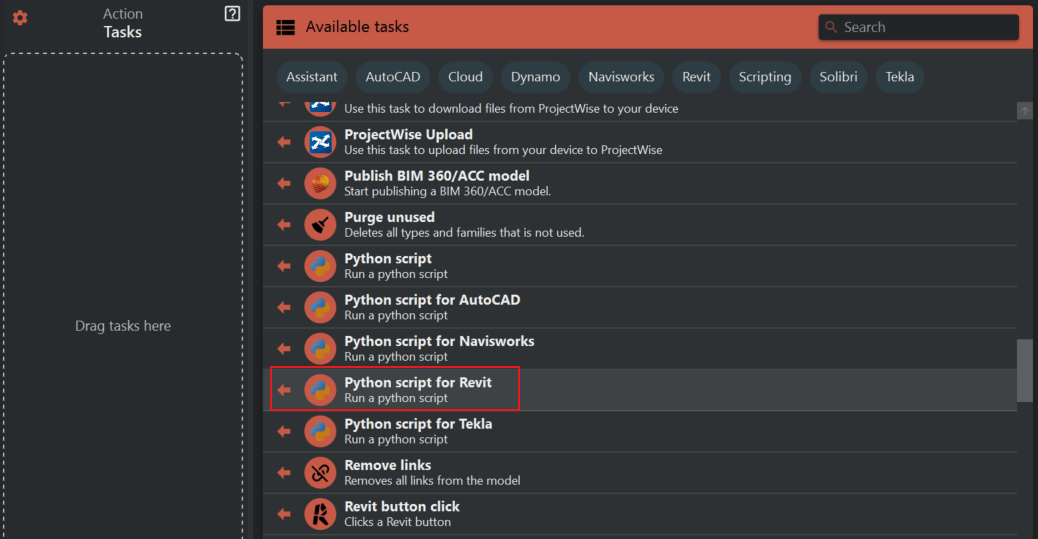1038x539 pixels.
Task: Click the 'Available tasks' header title
Action: (x=357, y=27)
